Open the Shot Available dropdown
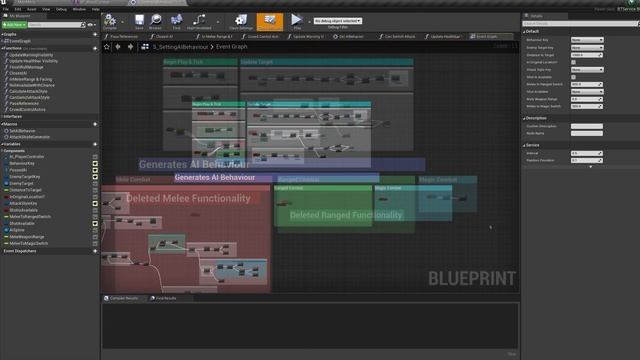This screenshot has width=640, height=360. point(587,92)
